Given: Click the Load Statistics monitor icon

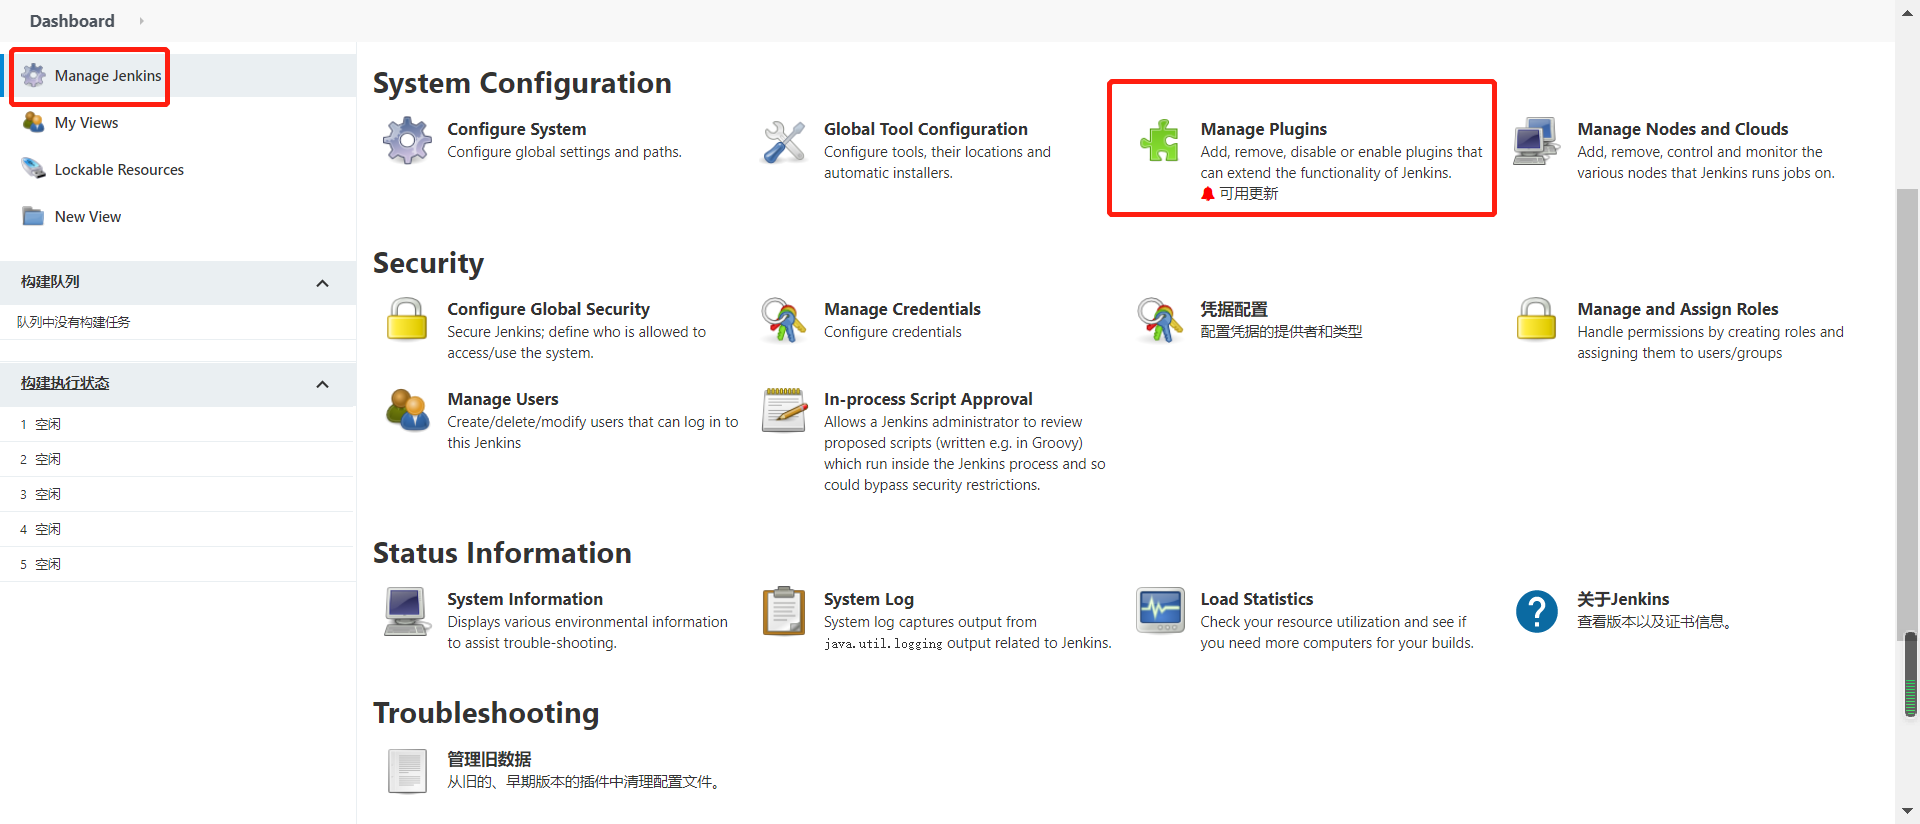Looking at the screenshot, I should point(1160,611).
